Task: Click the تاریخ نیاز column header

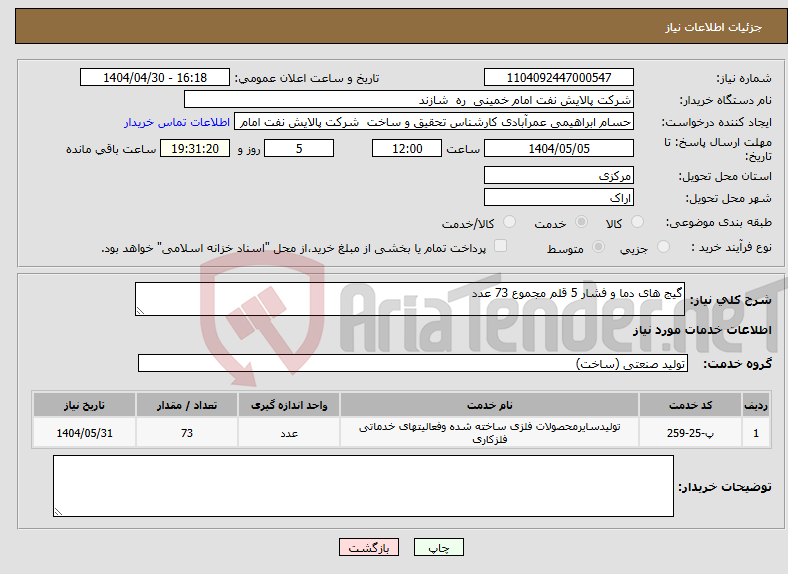Action: 84,405
